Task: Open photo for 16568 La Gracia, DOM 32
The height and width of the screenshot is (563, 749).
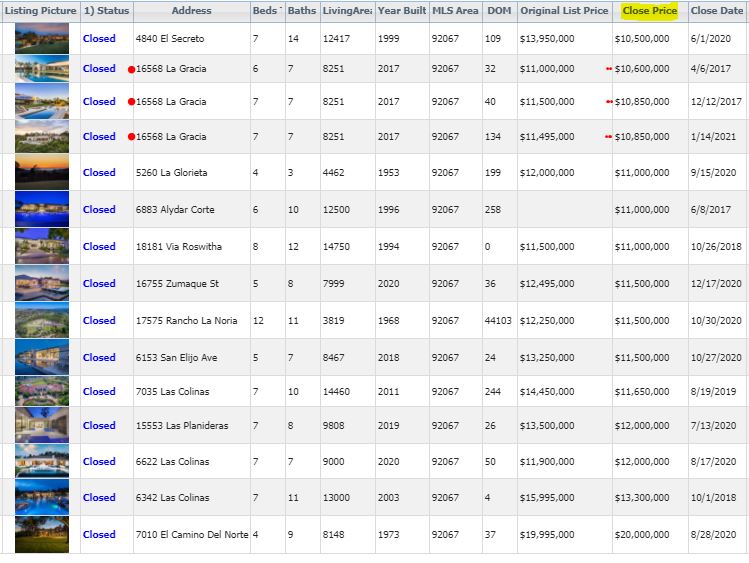Action: 42,68
